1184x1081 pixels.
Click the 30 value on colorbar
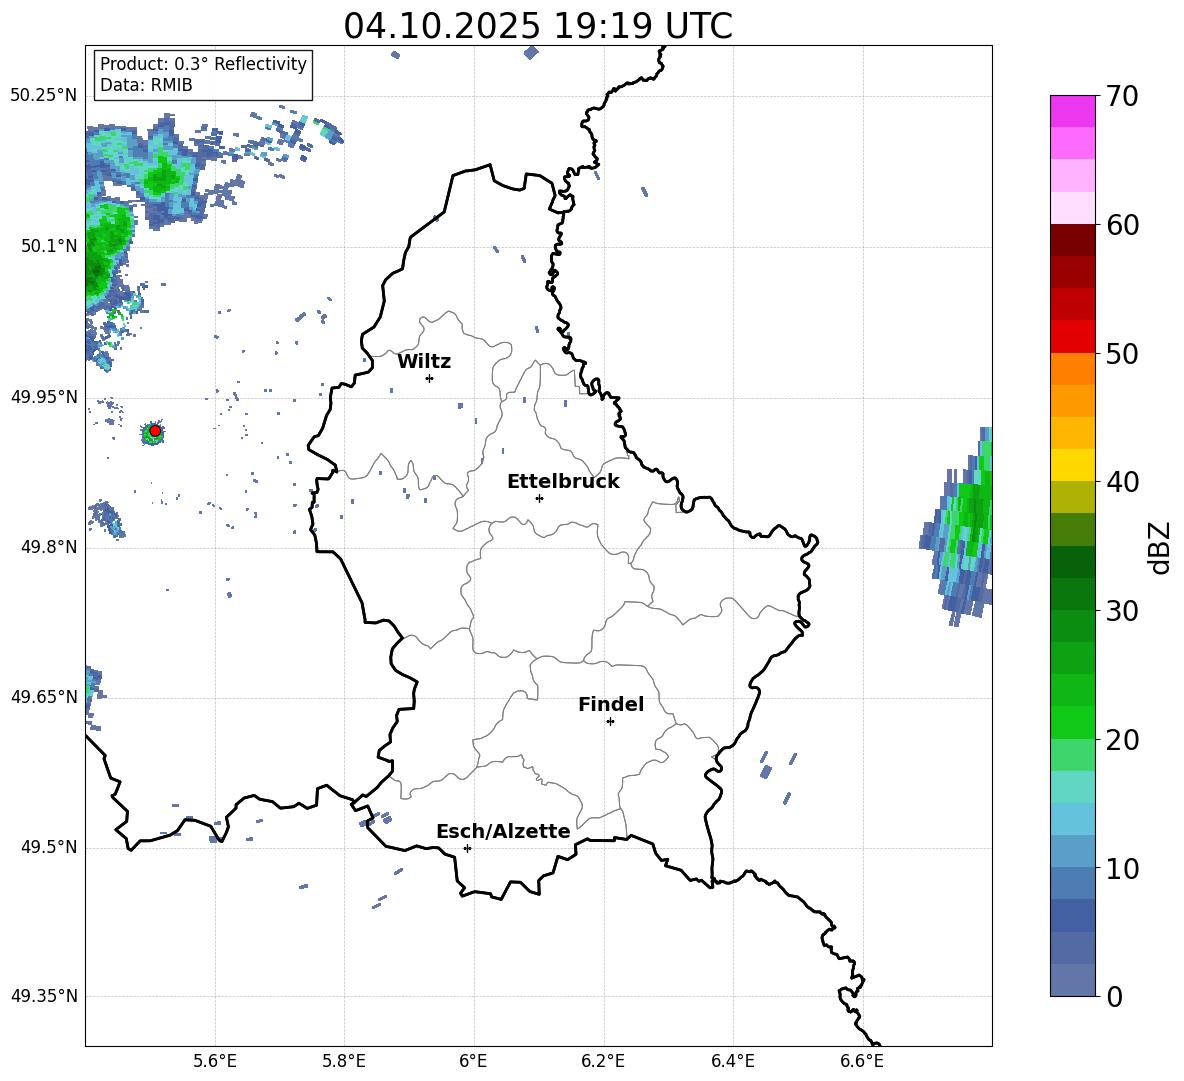click(1122, 610)
